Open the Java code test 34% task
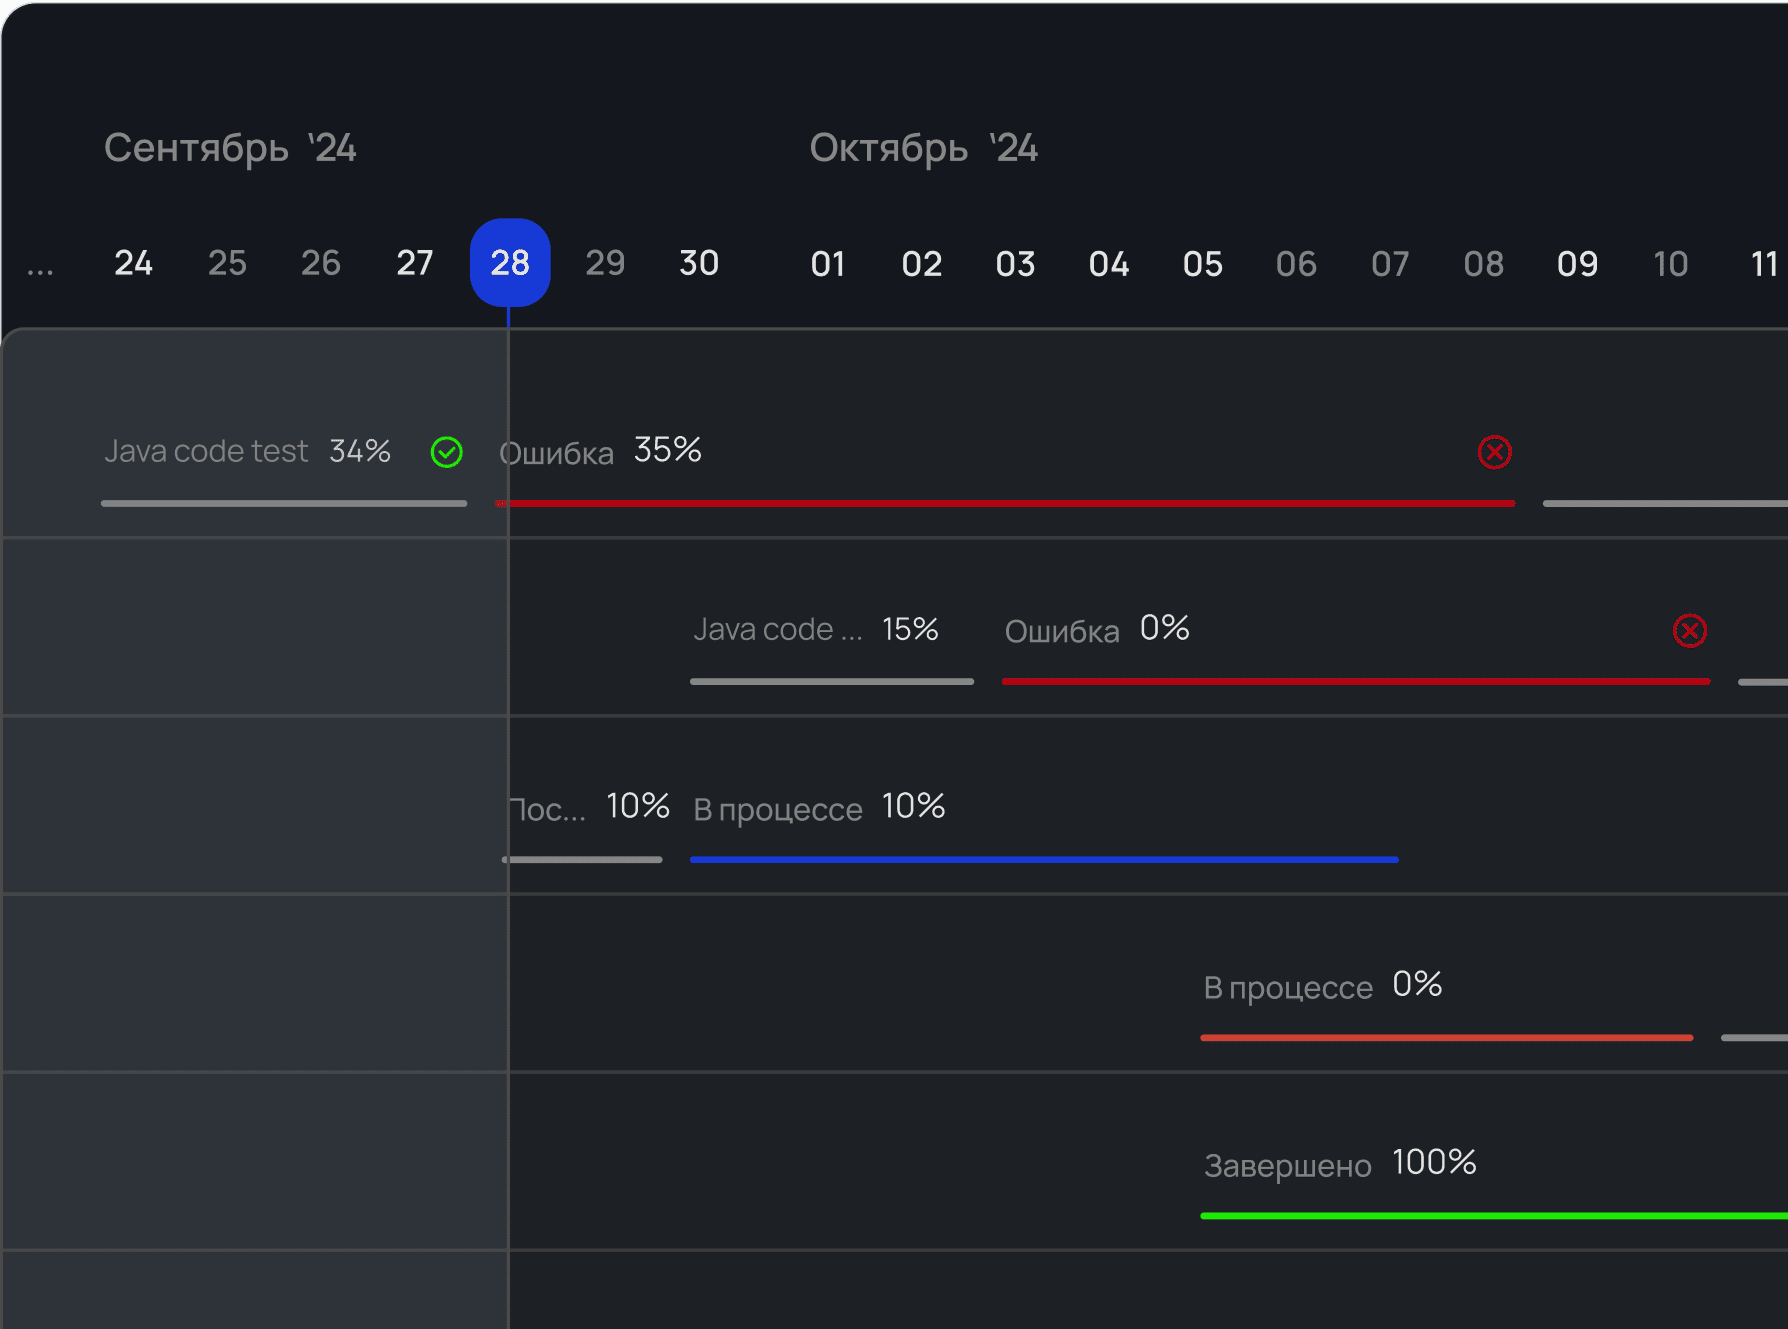The width and height of the screenshot is (1788, 1329). click(x=247, y=451)
